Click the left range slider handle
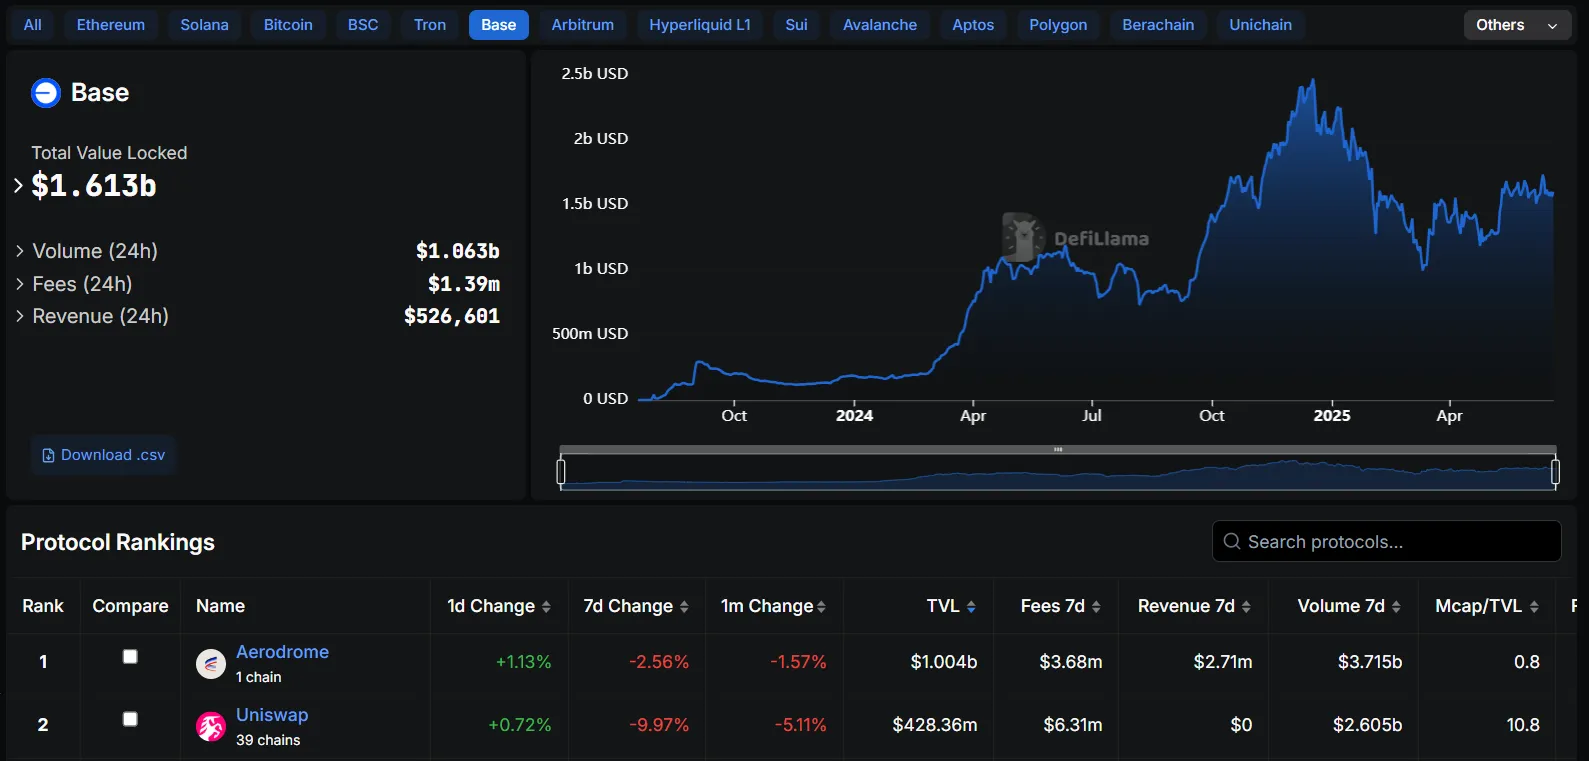The image size is (1589, 761). pos(561,470)
